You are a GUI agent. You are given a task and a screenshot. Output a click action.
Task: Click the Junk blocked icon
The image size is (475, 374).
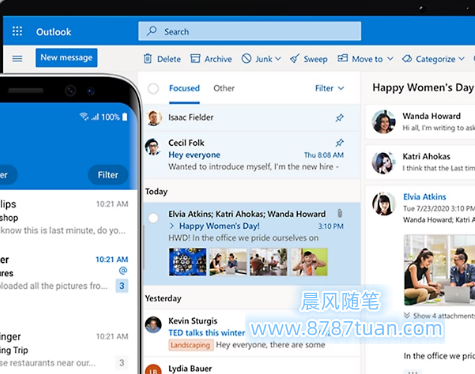246,58
